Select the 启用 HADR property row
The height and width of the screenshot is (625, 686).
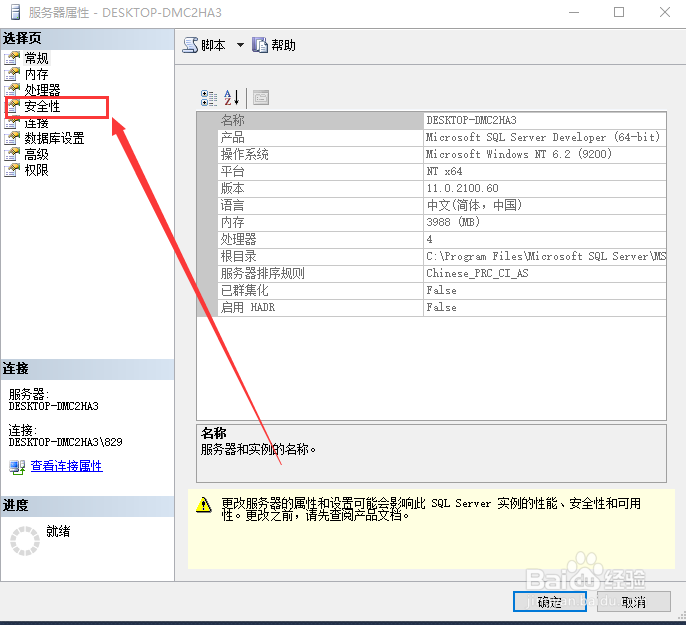pyautogui.click(x=442, y=308)
